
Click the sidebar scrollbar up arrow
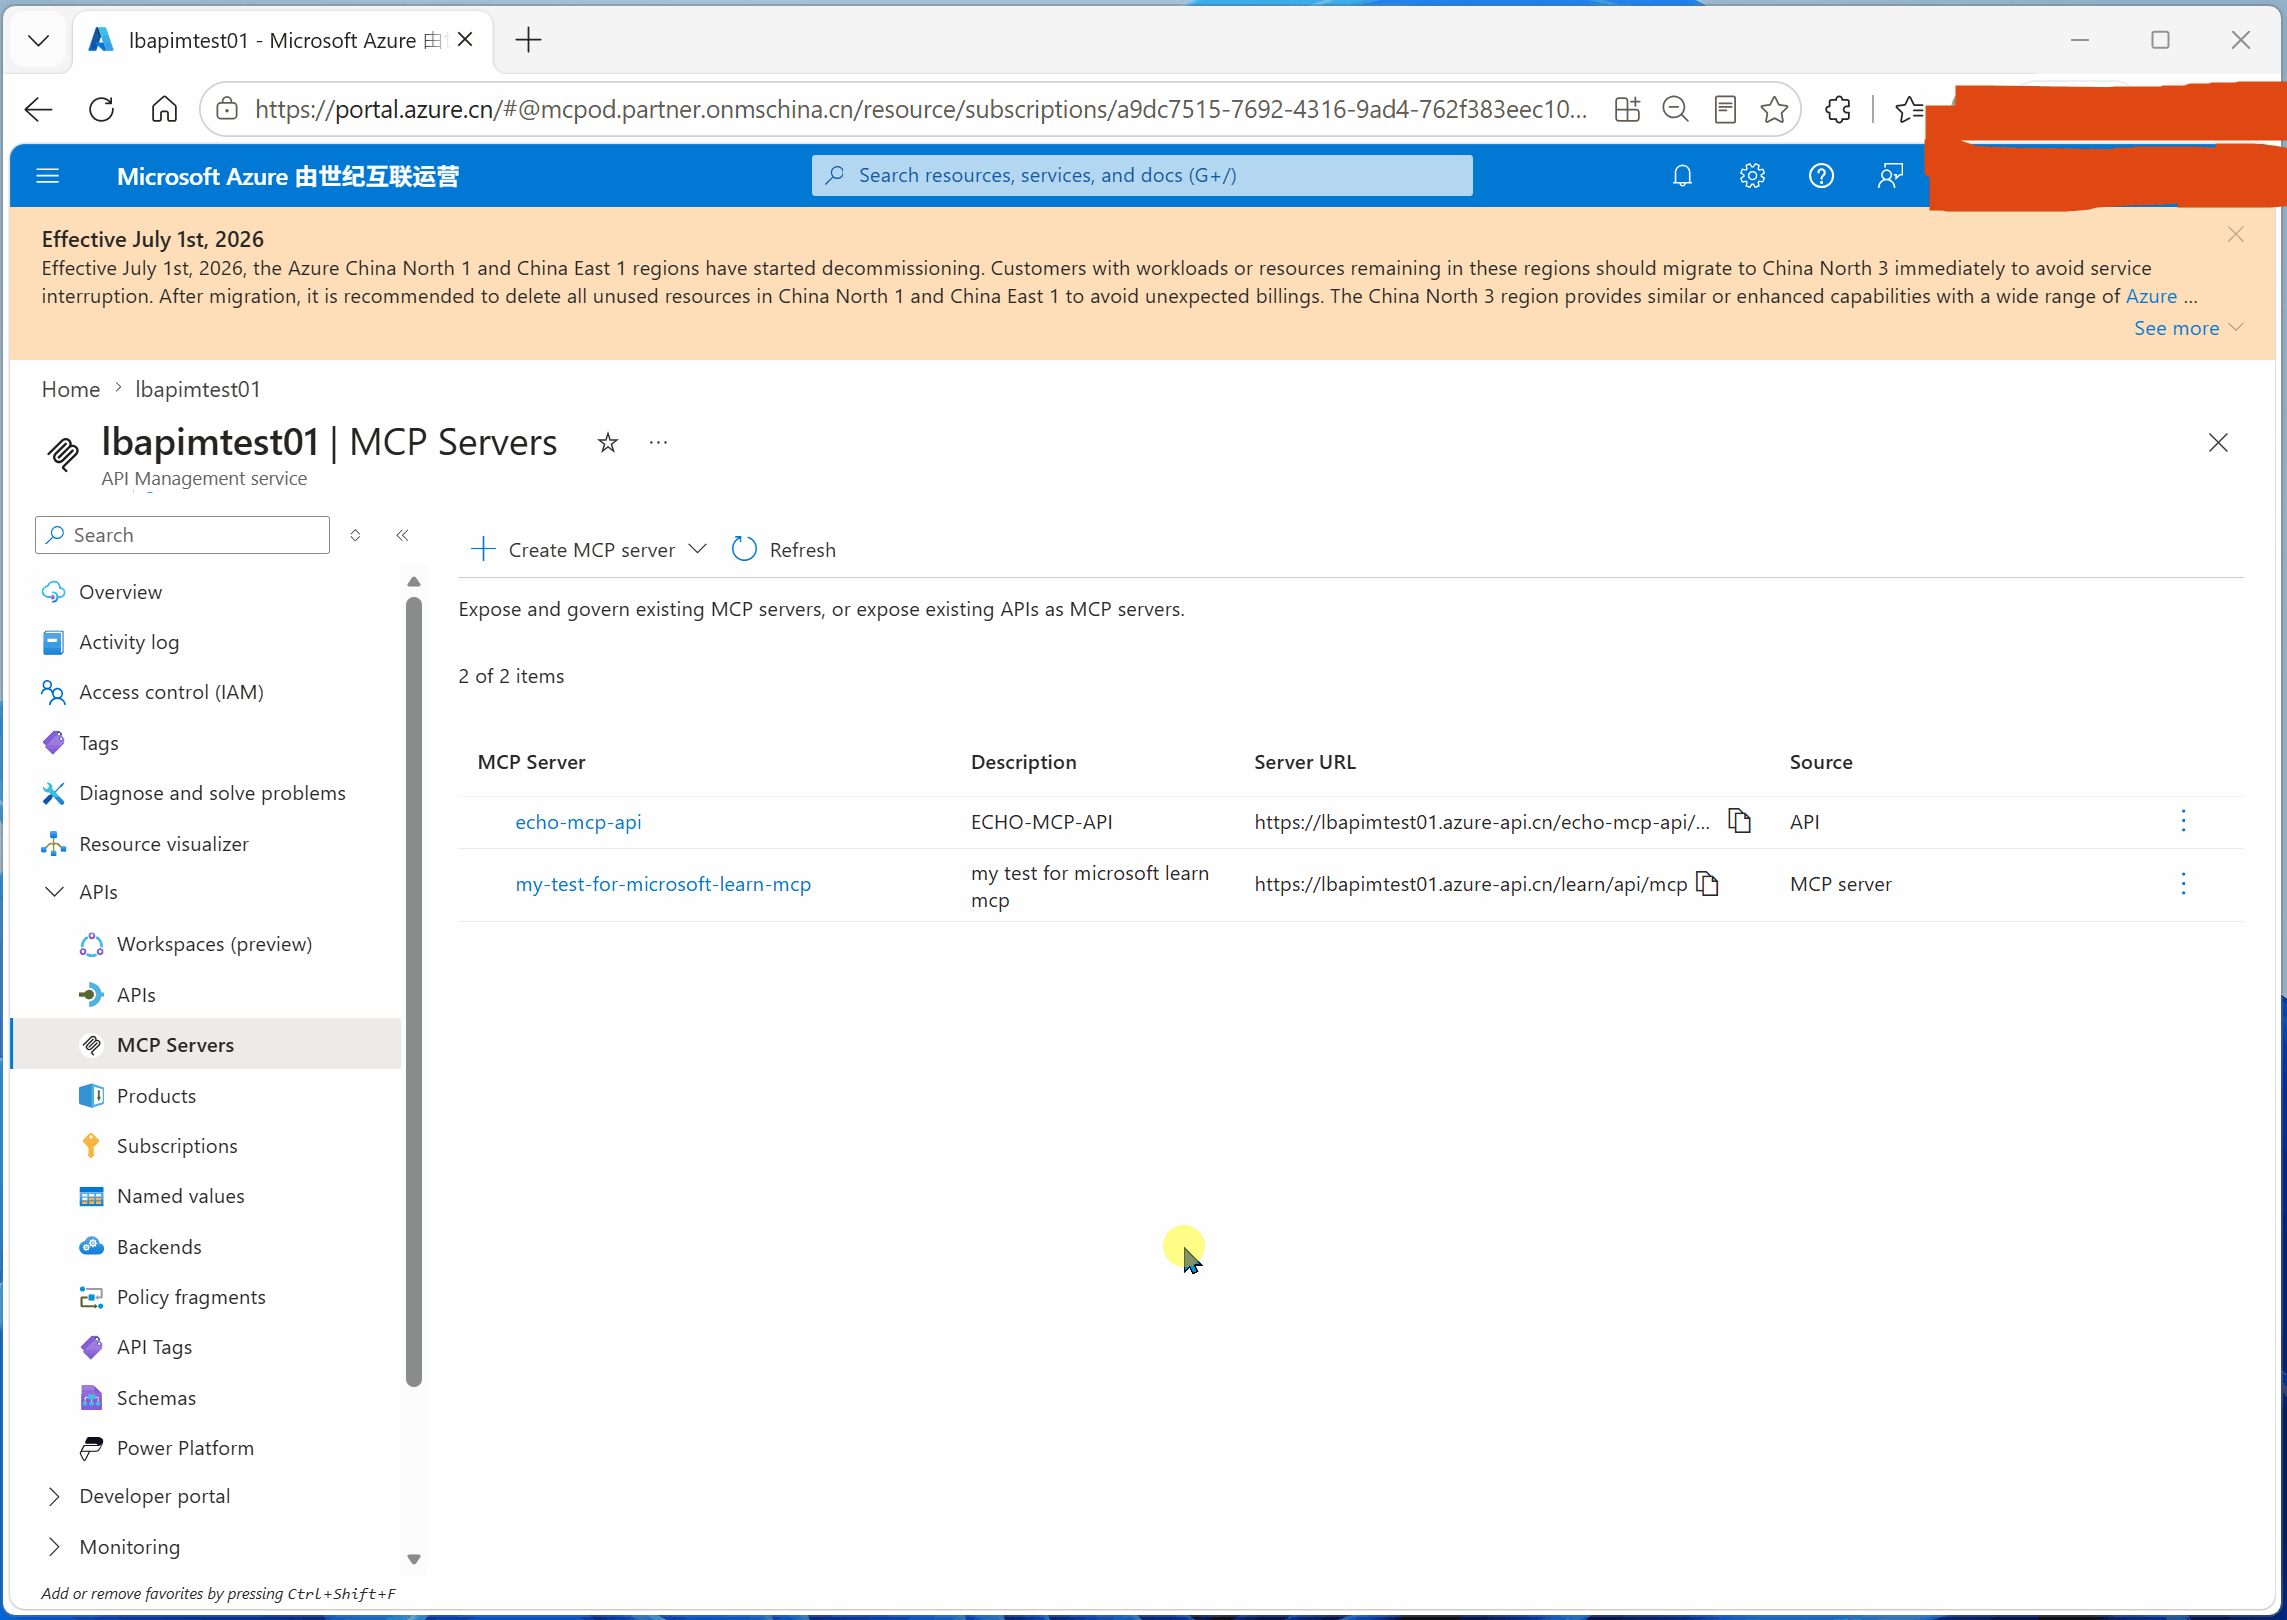pyautogui.click(x=414, y=581)
